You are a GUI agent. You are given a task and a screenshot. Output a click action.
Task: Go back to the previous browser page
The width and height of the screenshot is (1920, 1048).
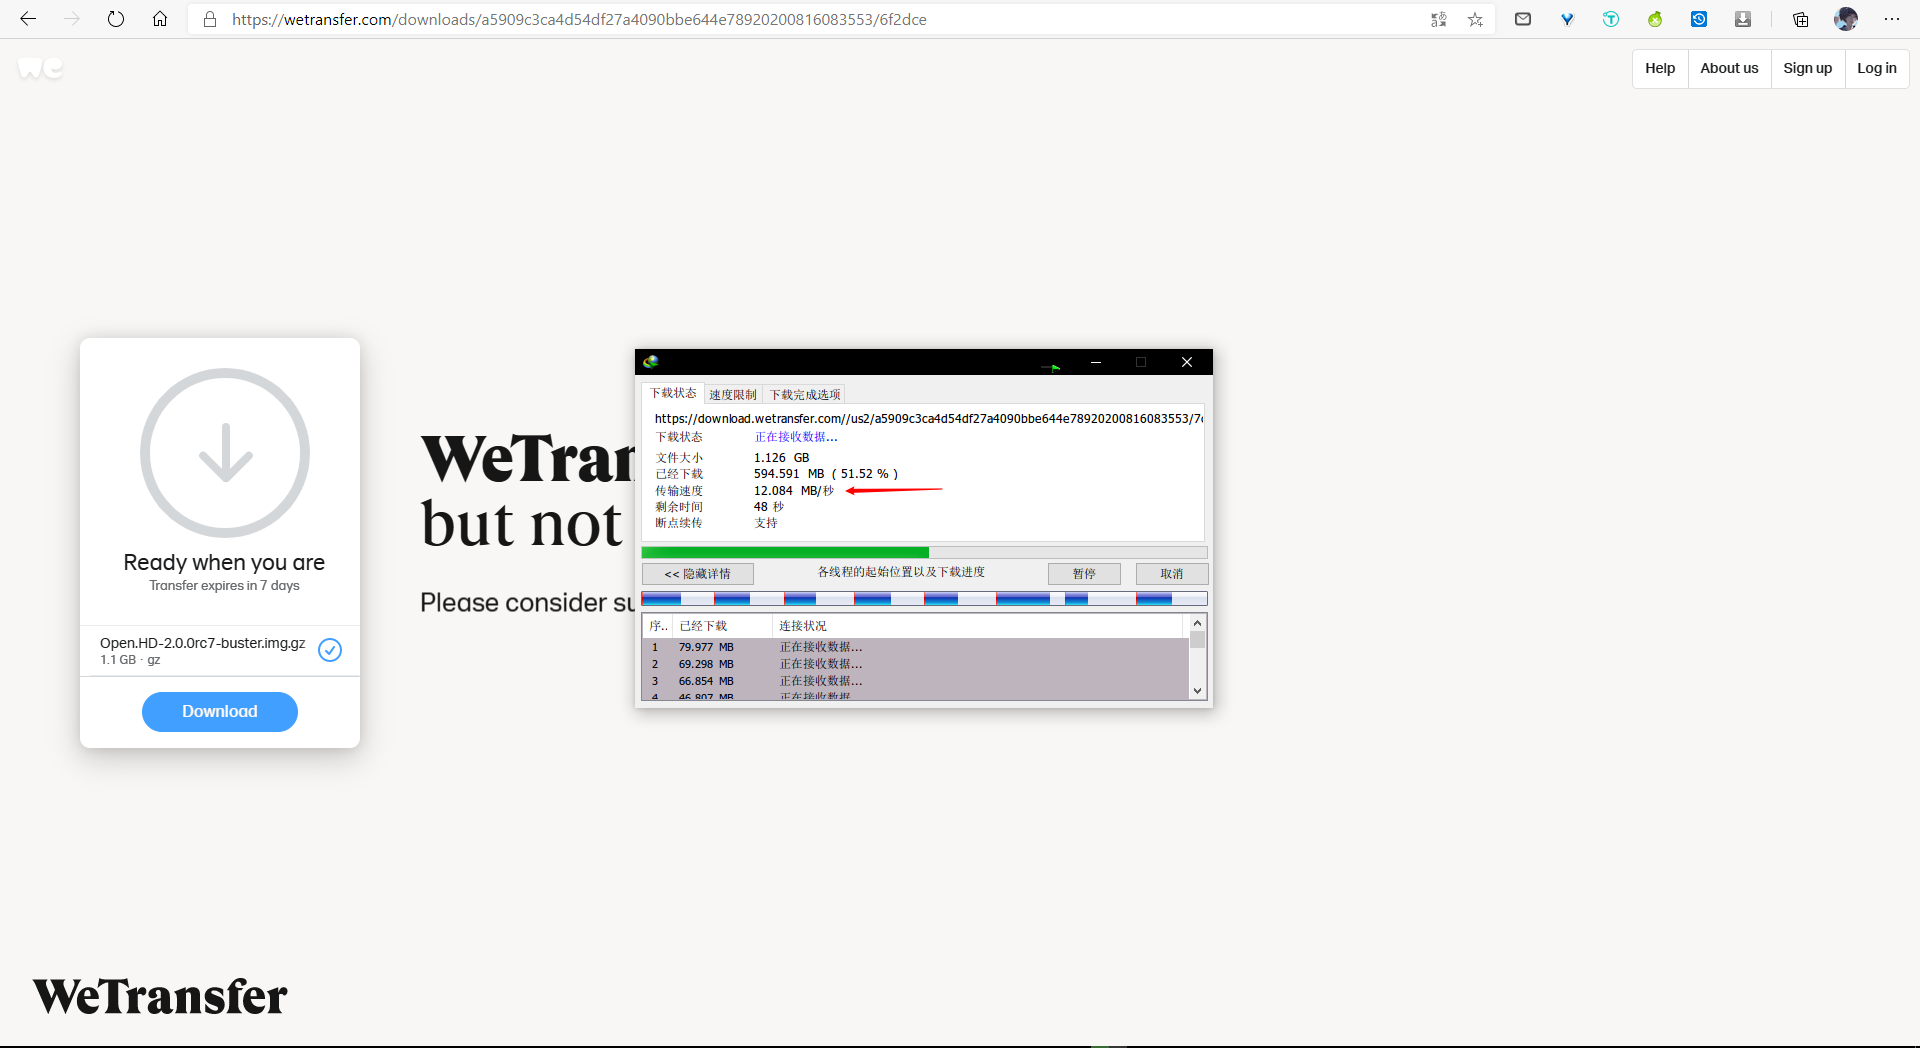[x=28, y=19]
